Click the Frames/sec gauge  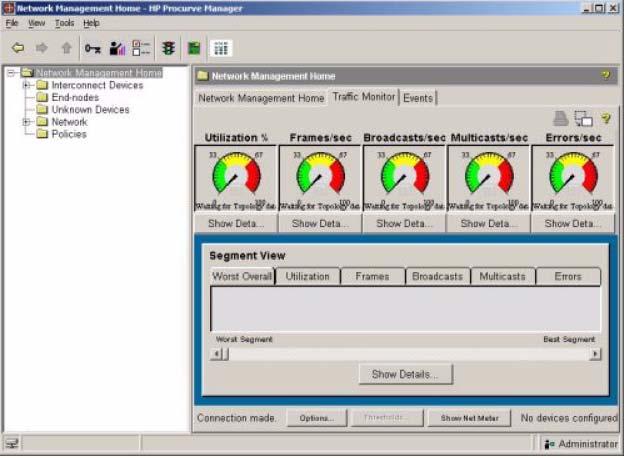click(x=320, y=178)
